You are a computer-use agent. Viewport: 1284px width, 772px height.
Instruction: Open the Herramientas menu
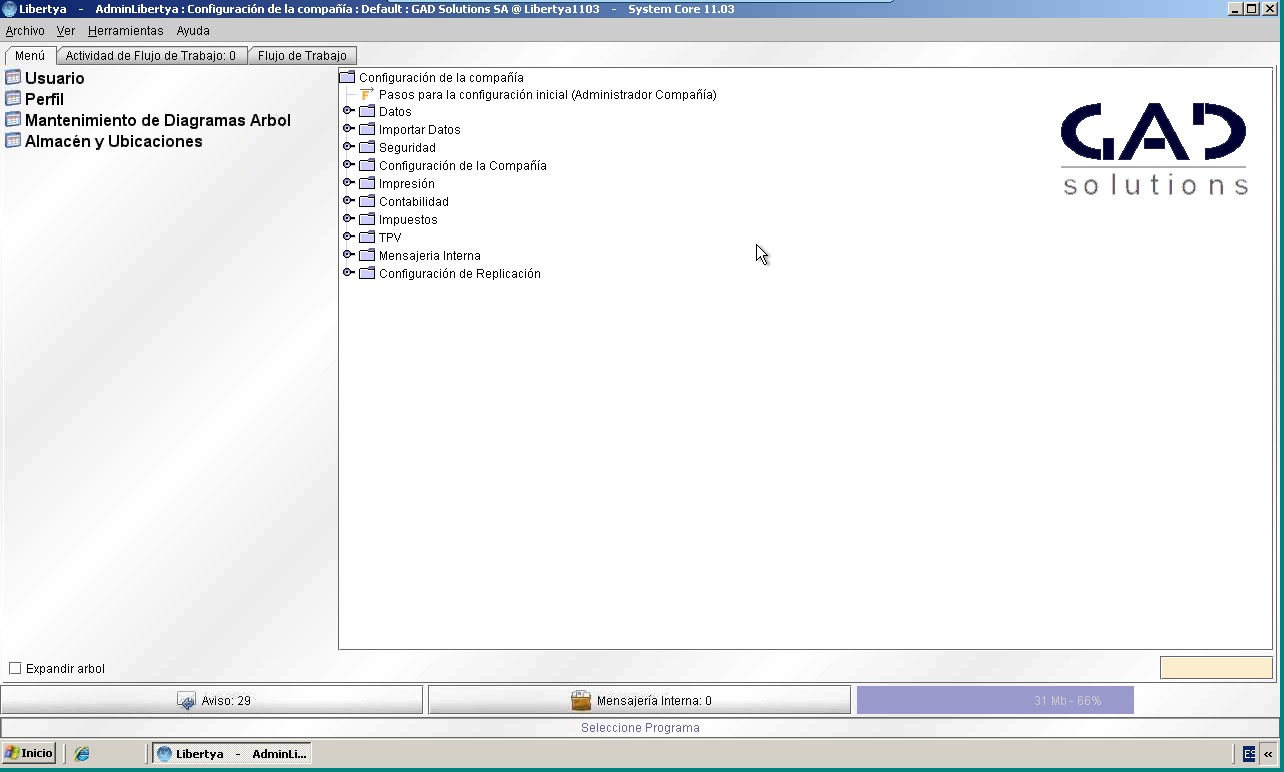(126, 31)
